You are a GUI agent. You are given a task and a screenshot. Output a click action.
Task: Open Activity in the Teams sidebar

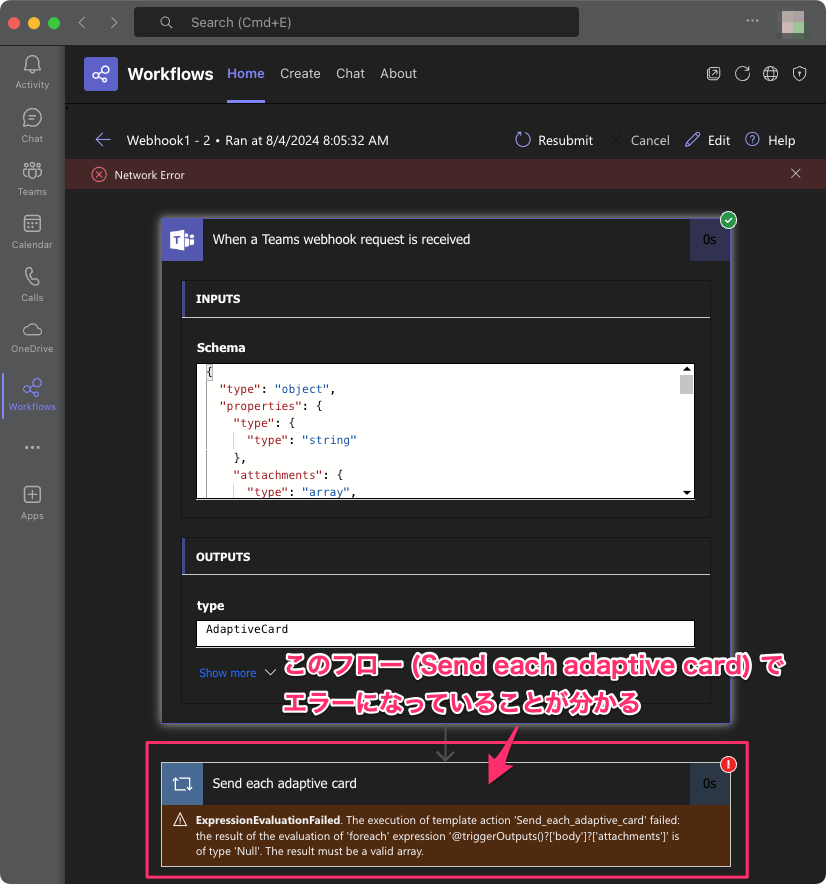tap(32, 72)
